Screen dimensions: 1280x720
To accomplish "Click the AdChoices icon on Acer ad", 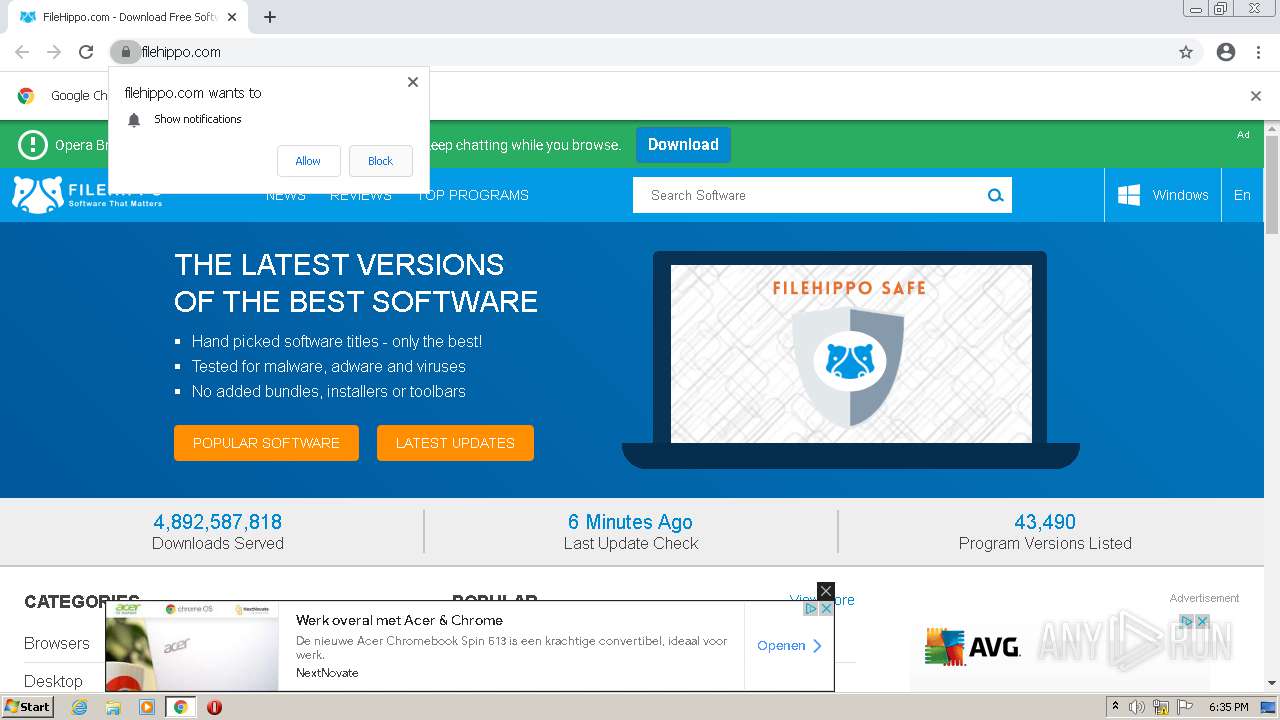I will click(x=812, y=608).
